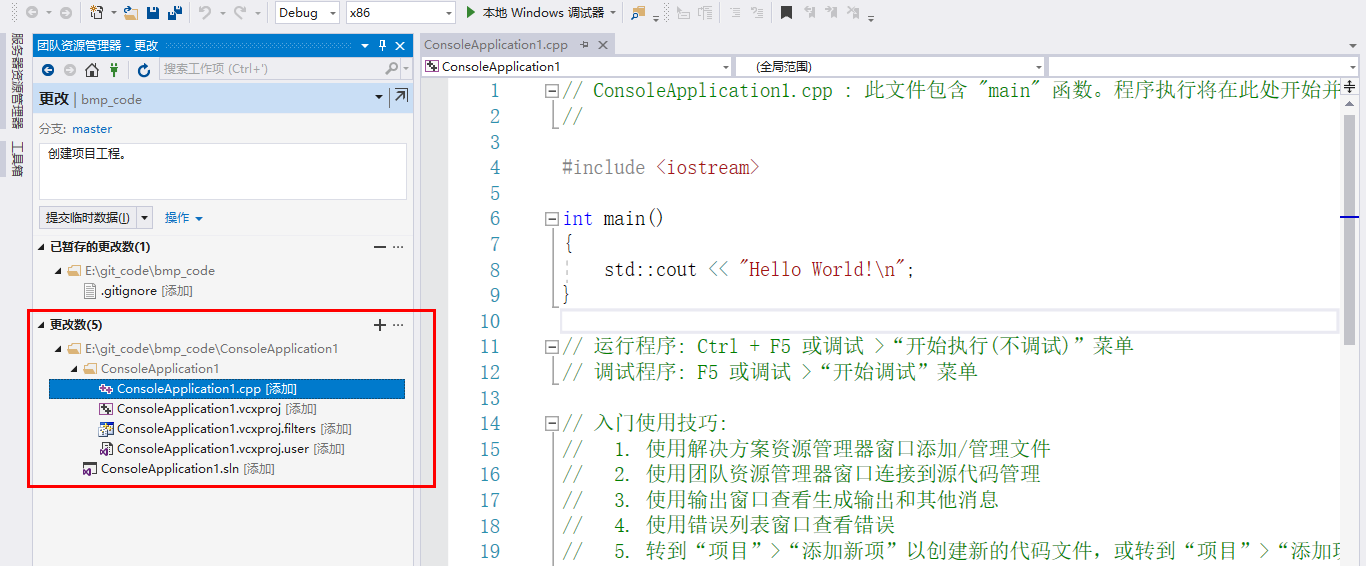Collapse the ConsoleApplication1 subfolder node

pos(75,369)
